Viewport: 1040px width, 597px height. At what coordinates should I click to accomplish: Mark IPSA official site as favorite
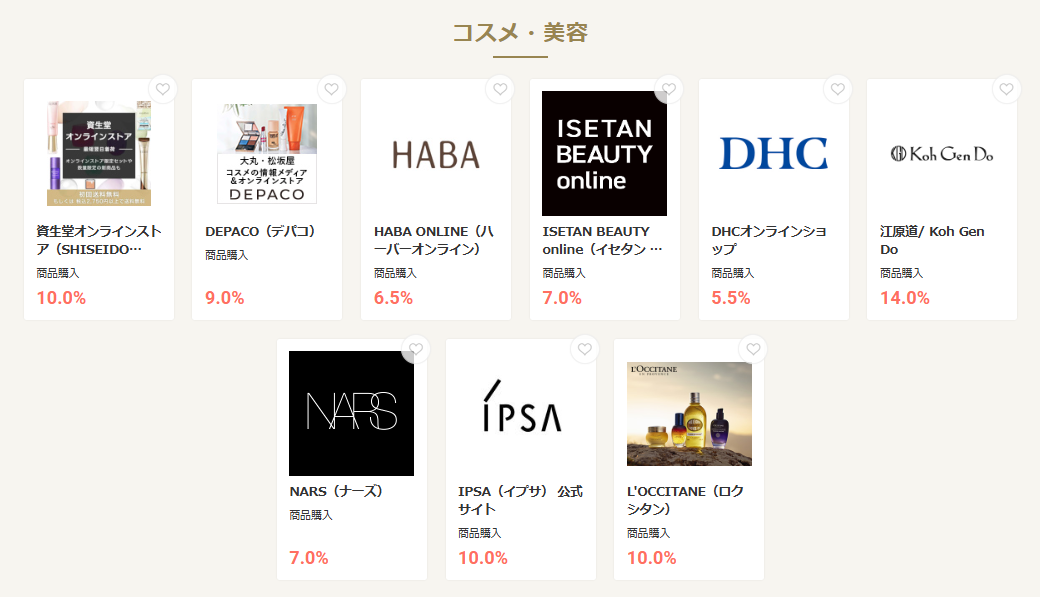[x=584, y=349]
